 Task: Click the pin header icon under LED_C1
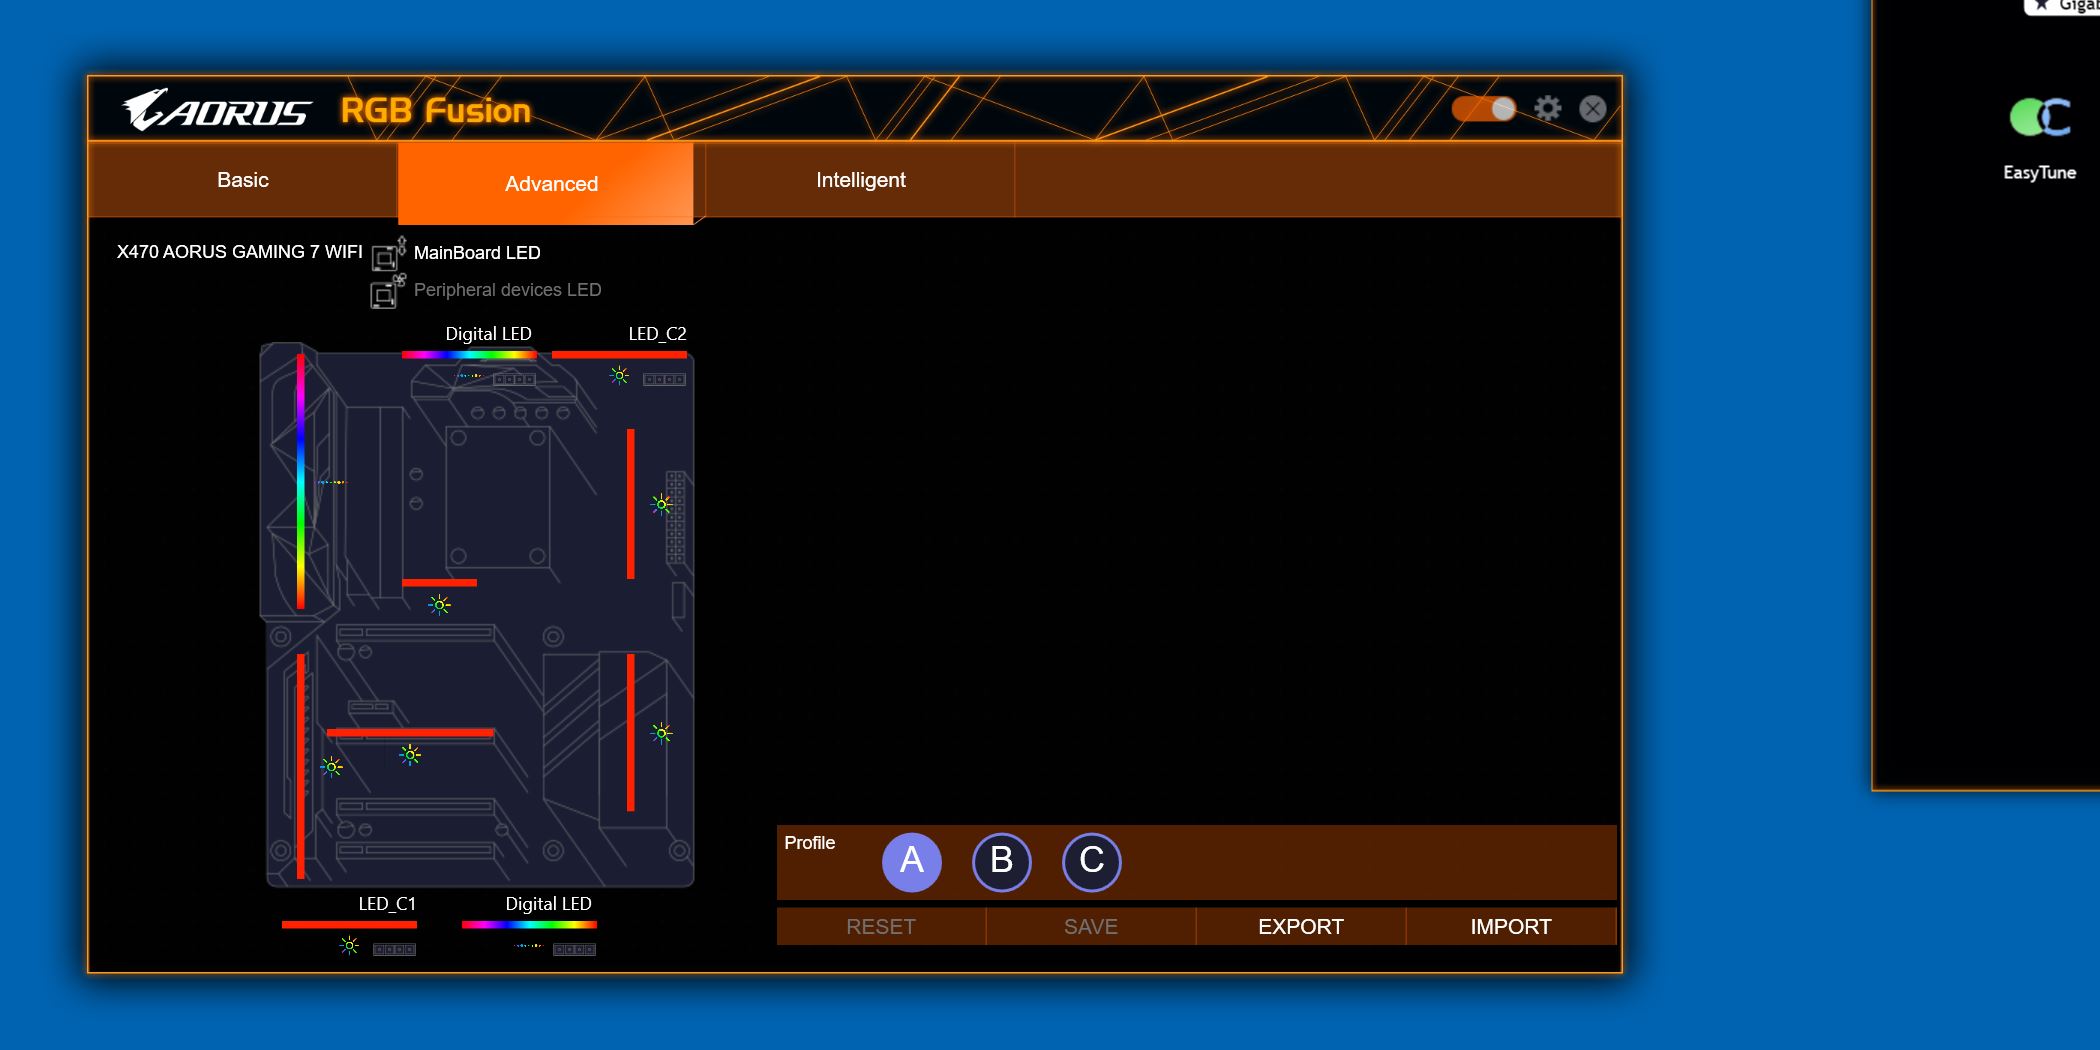click(x=394, y=950)
